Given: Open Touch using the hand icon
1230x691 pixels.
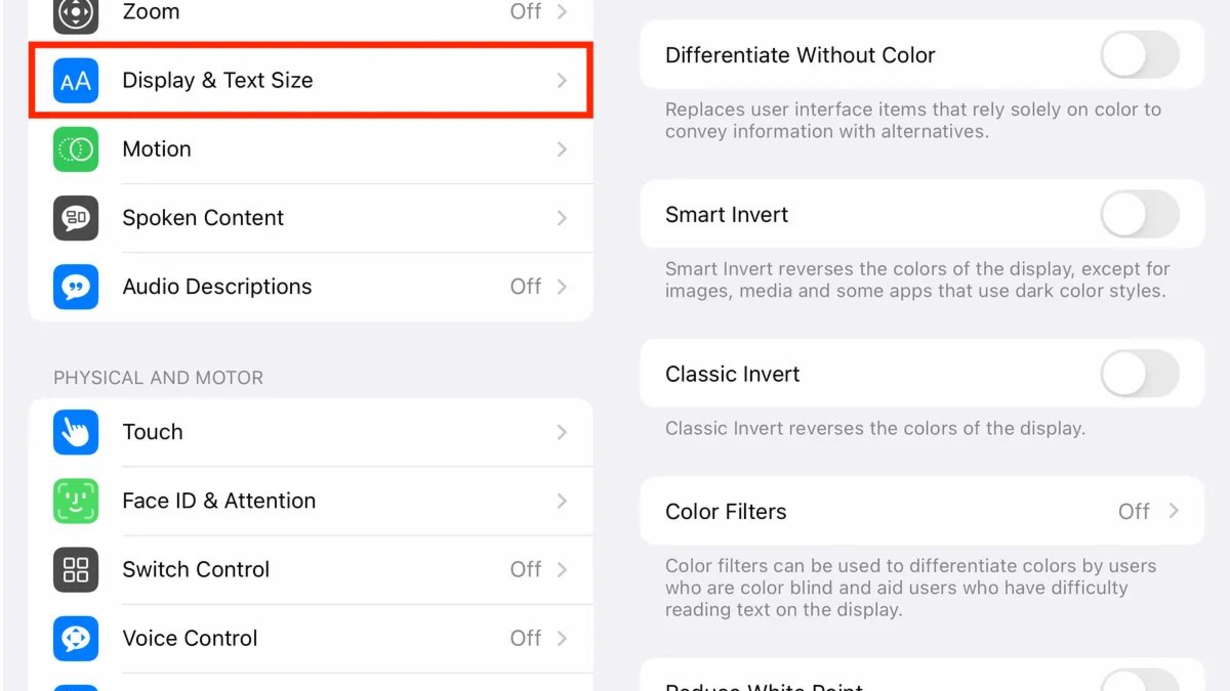Looking at the screenshot, I should tap(76, 432).
